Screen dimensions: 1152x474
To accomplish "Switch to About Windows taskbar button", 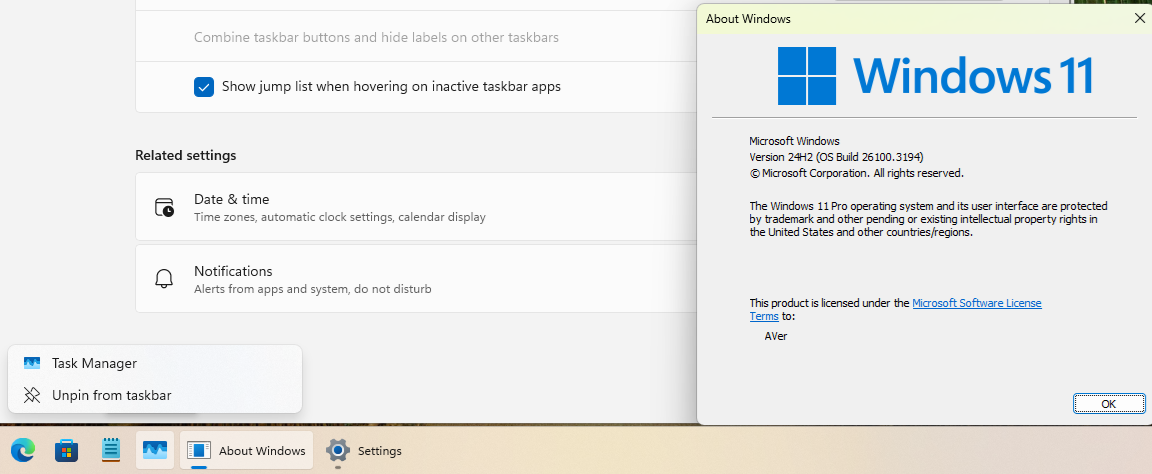I will (x=247, y=450).
